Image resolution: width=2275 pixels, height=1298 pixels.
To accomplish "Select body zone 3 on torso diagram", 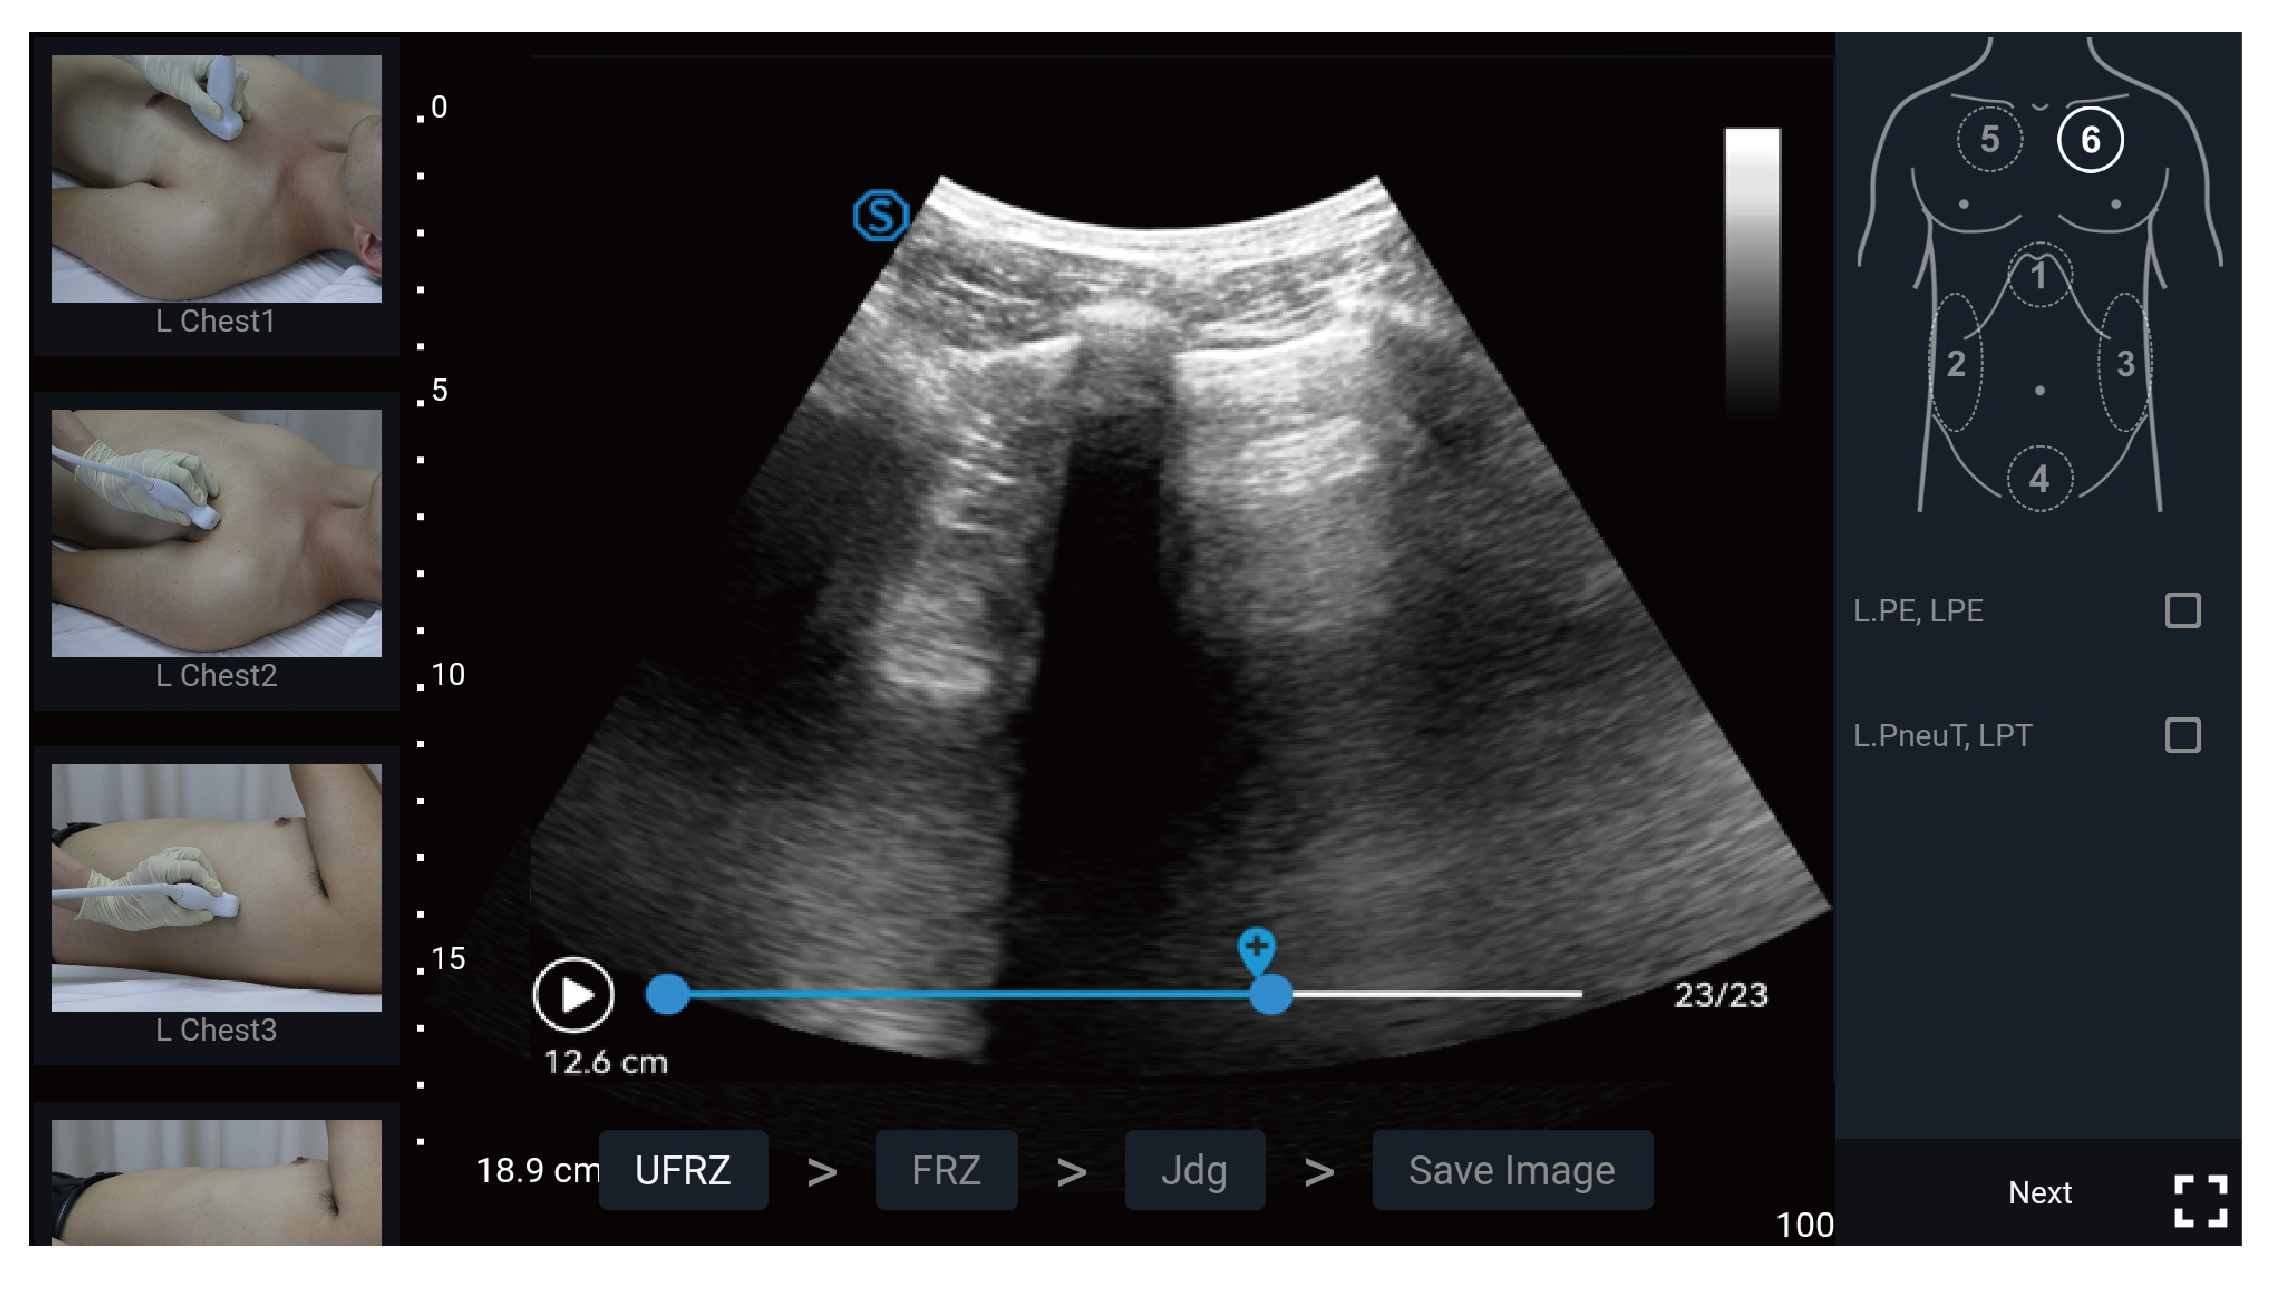I will tap(2124, 363).
